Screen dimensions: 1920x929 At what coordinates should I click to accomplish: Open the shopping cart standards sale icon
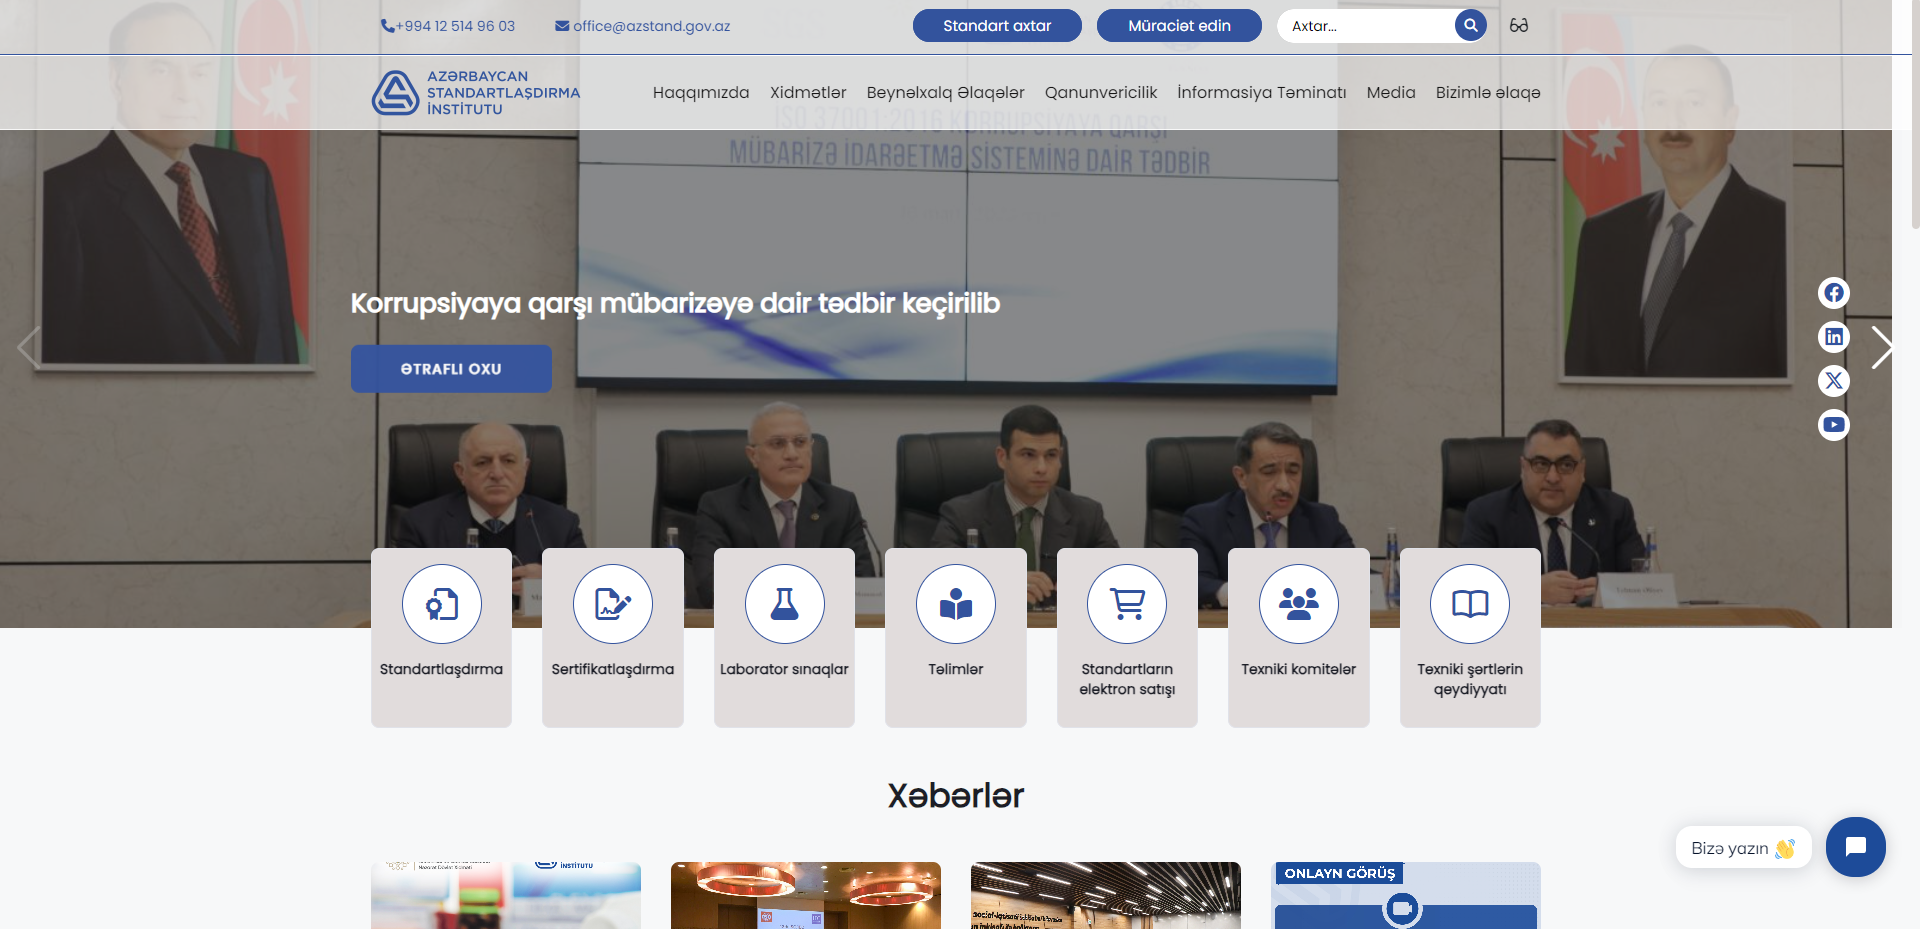pyautogui.click(x=1127, y=604)
